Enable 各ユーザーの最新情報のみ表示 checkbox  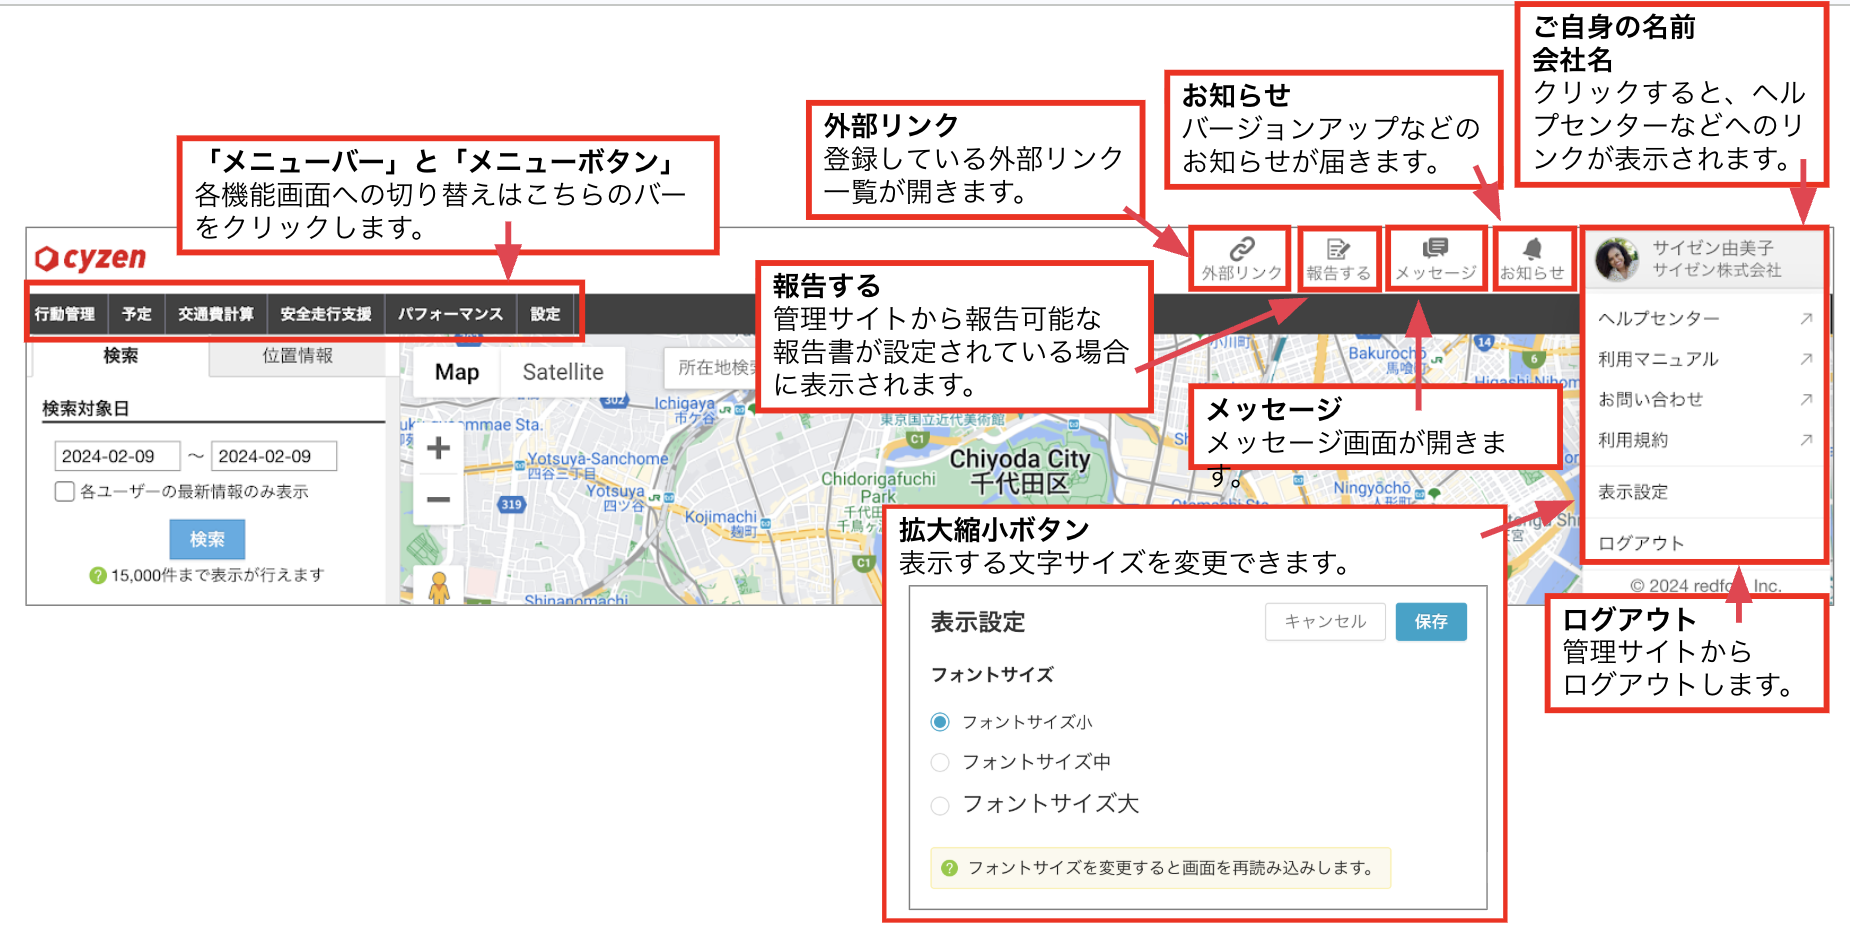[65, 492]
